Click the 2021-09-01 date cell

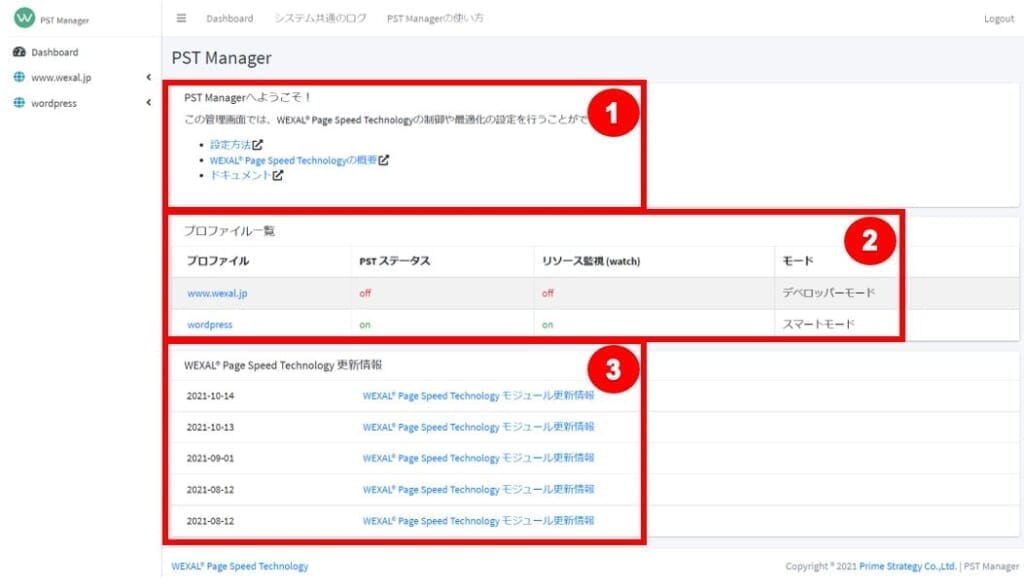(210, 459)
